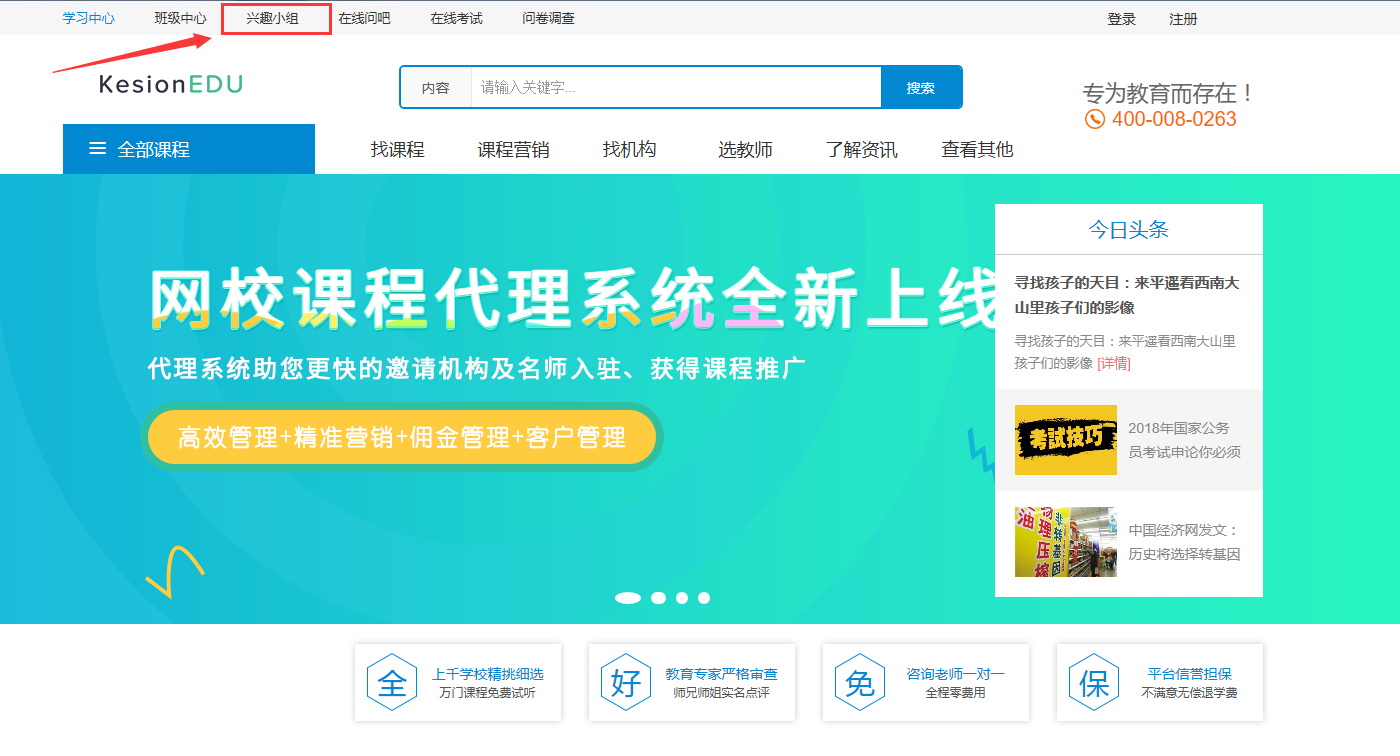Select the 全 hexagon icon for free course trials
This screenshot has height=756, width=1400.
[x=393, y=682]
